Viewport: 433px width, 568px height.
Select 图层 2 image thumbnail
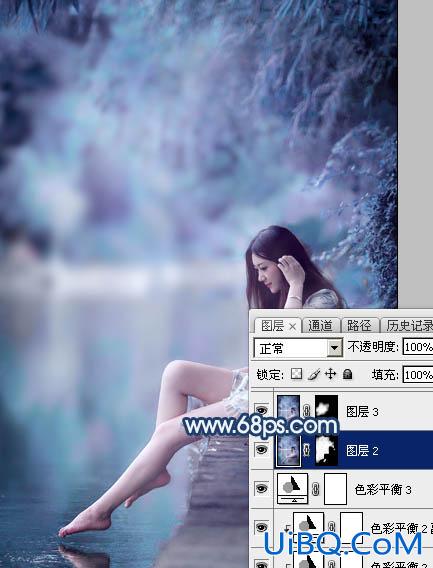point(288,450)
